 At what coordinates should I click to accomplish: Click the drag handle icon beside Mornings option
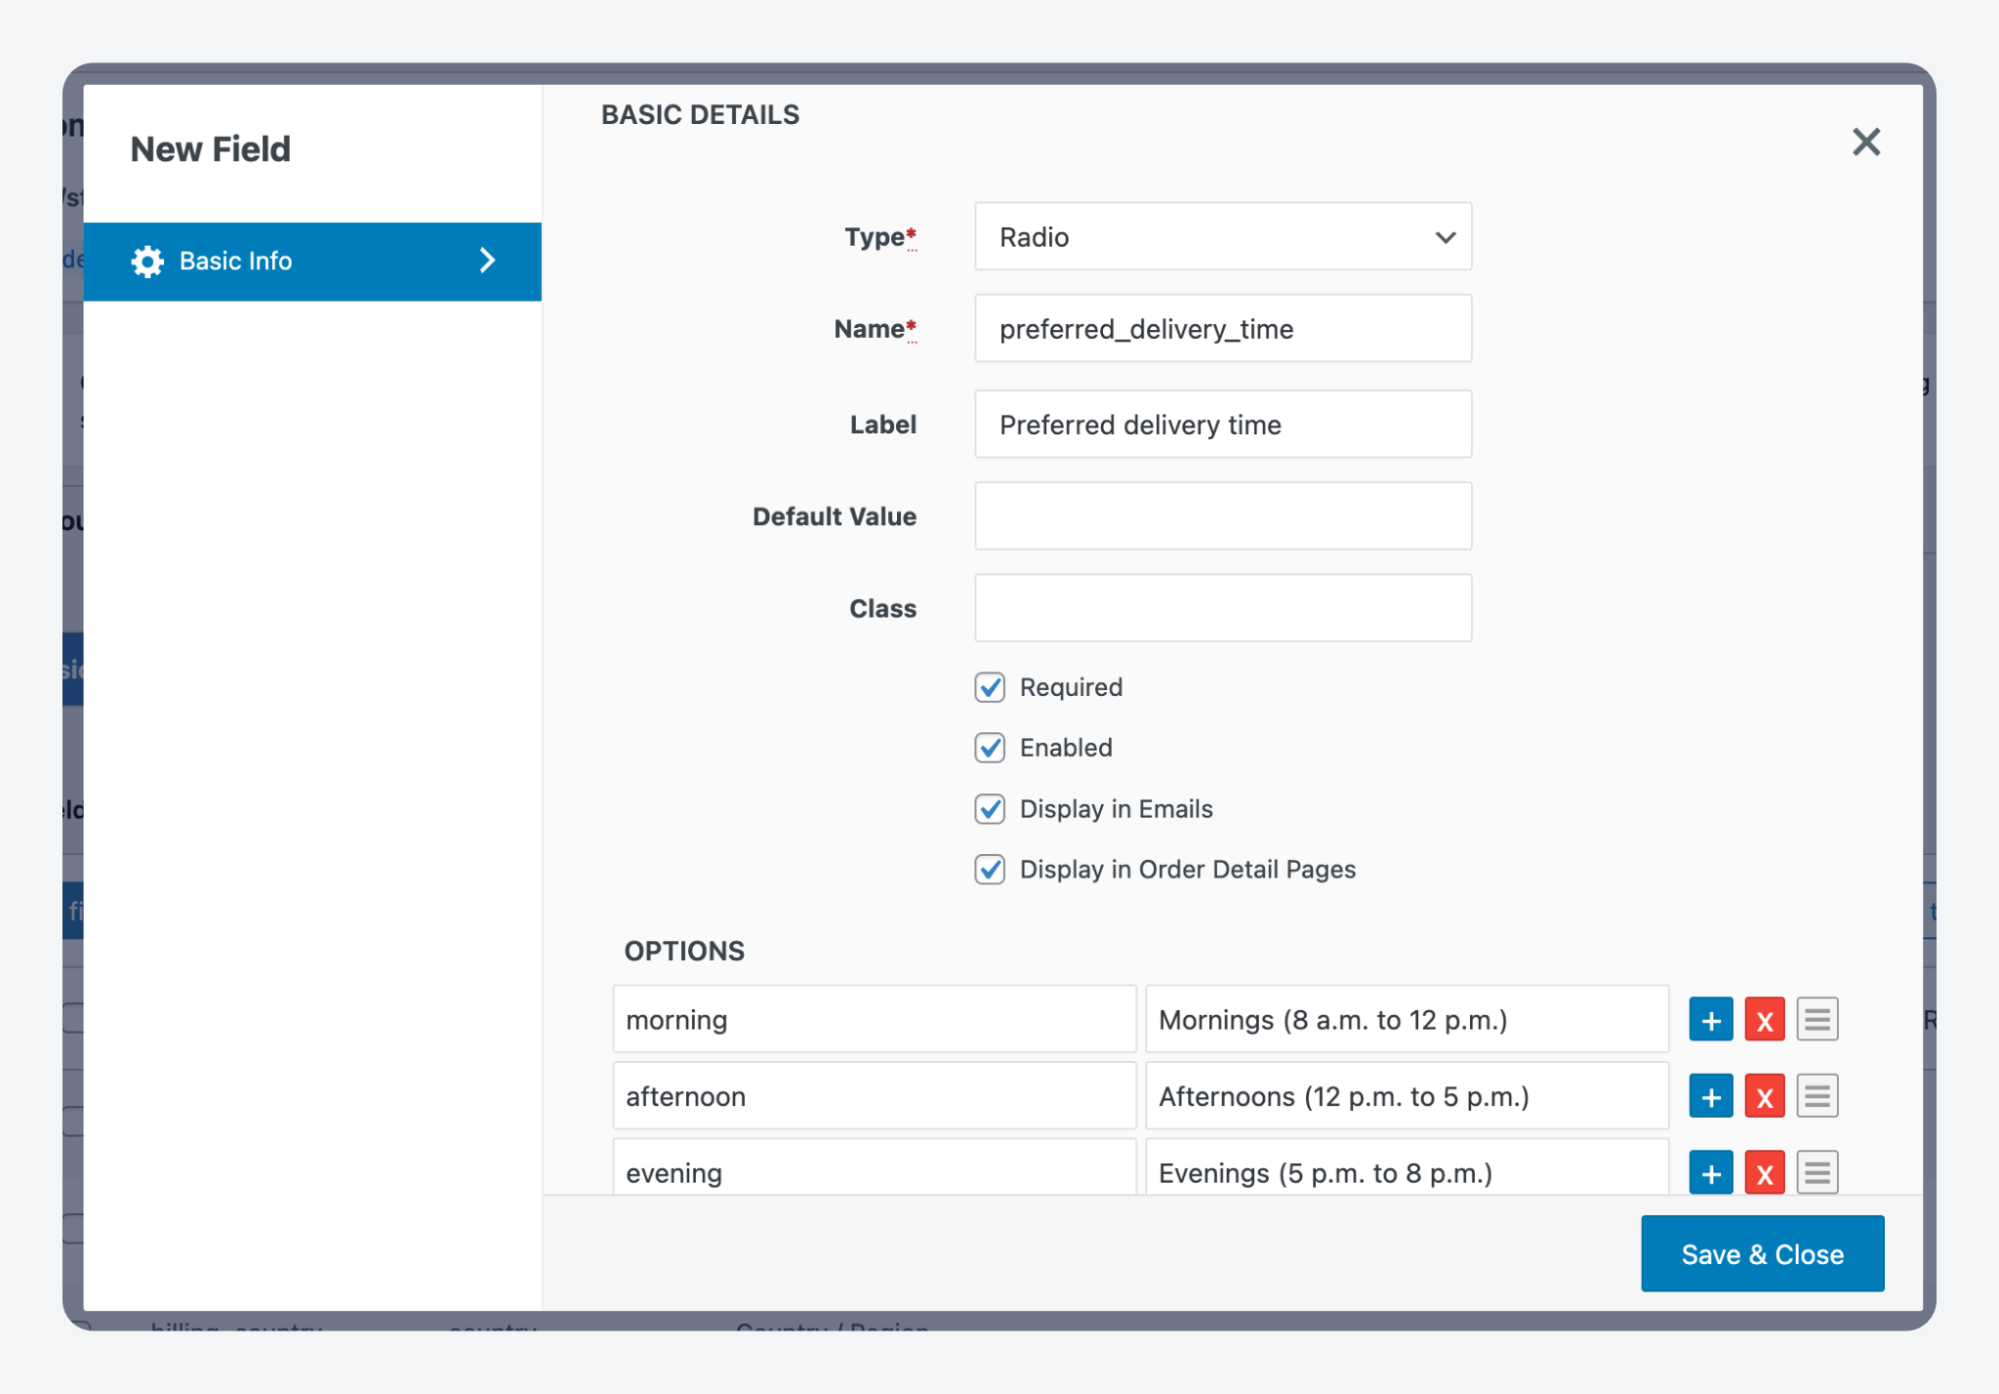tap(1817, 1019)
